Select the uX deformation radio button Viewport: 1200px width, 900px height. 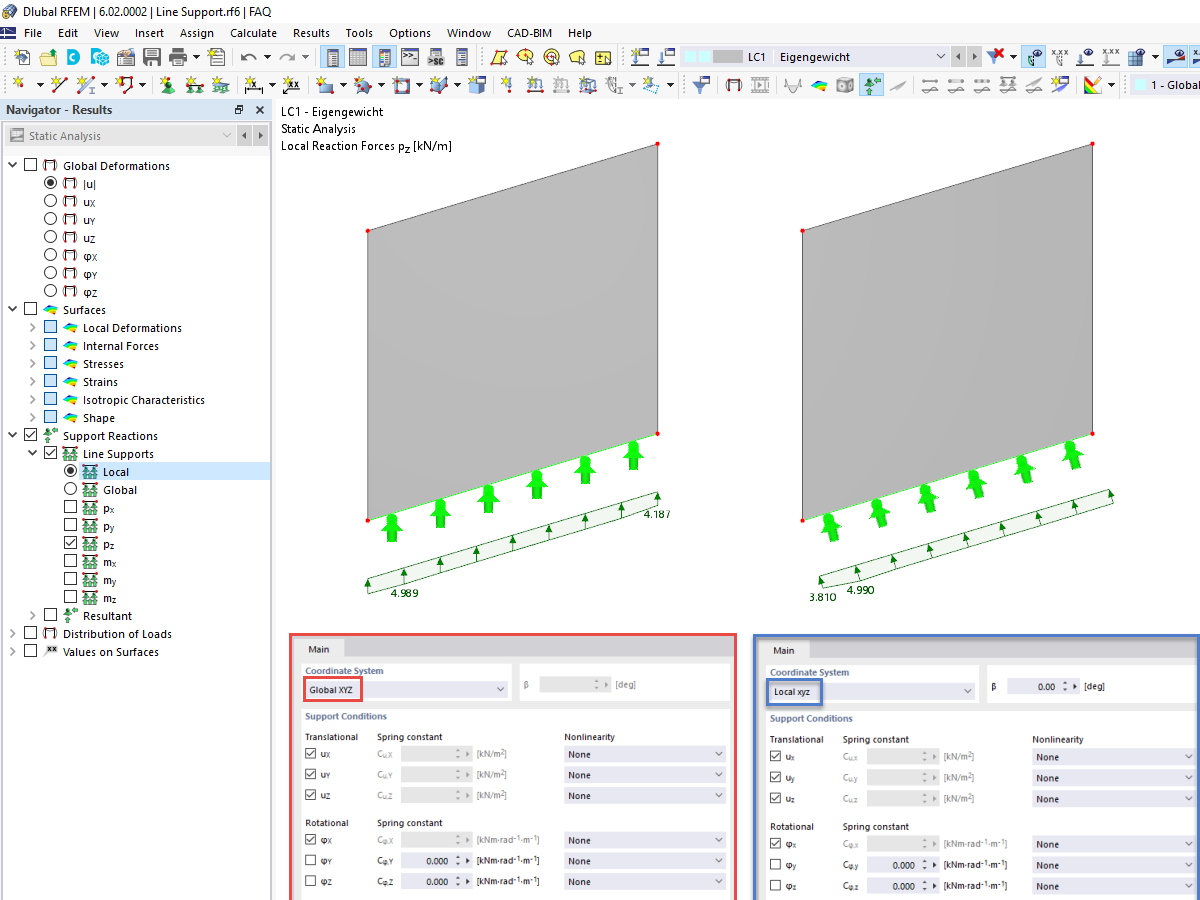coord(50,202)
